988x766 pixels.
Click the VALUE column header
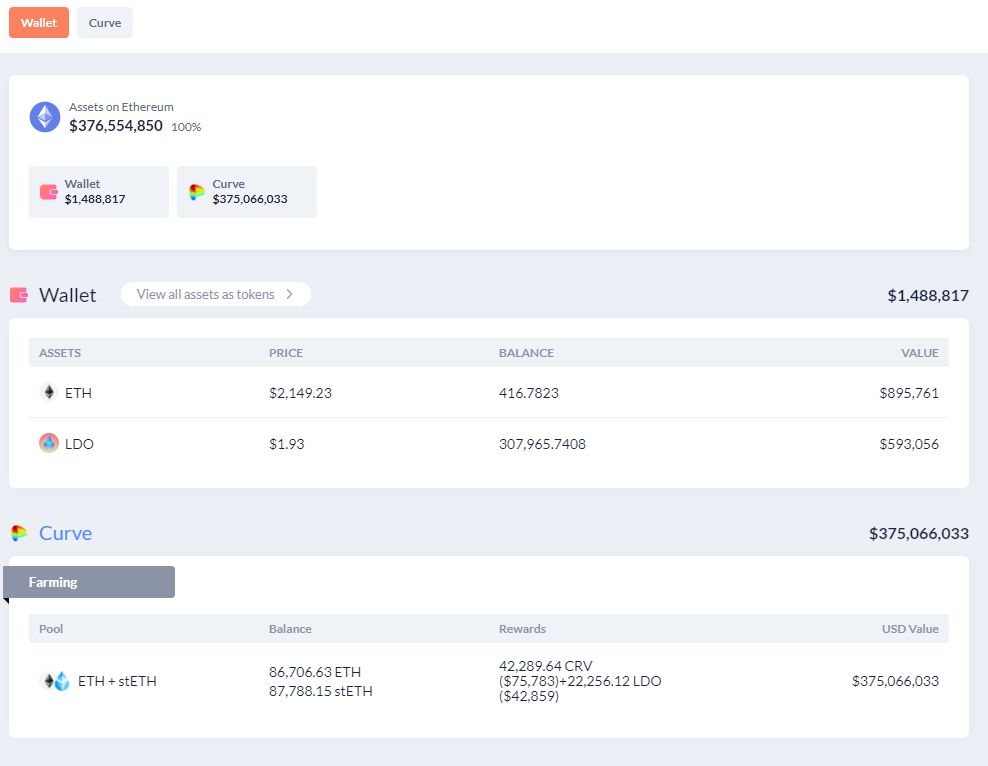[919, 353]
